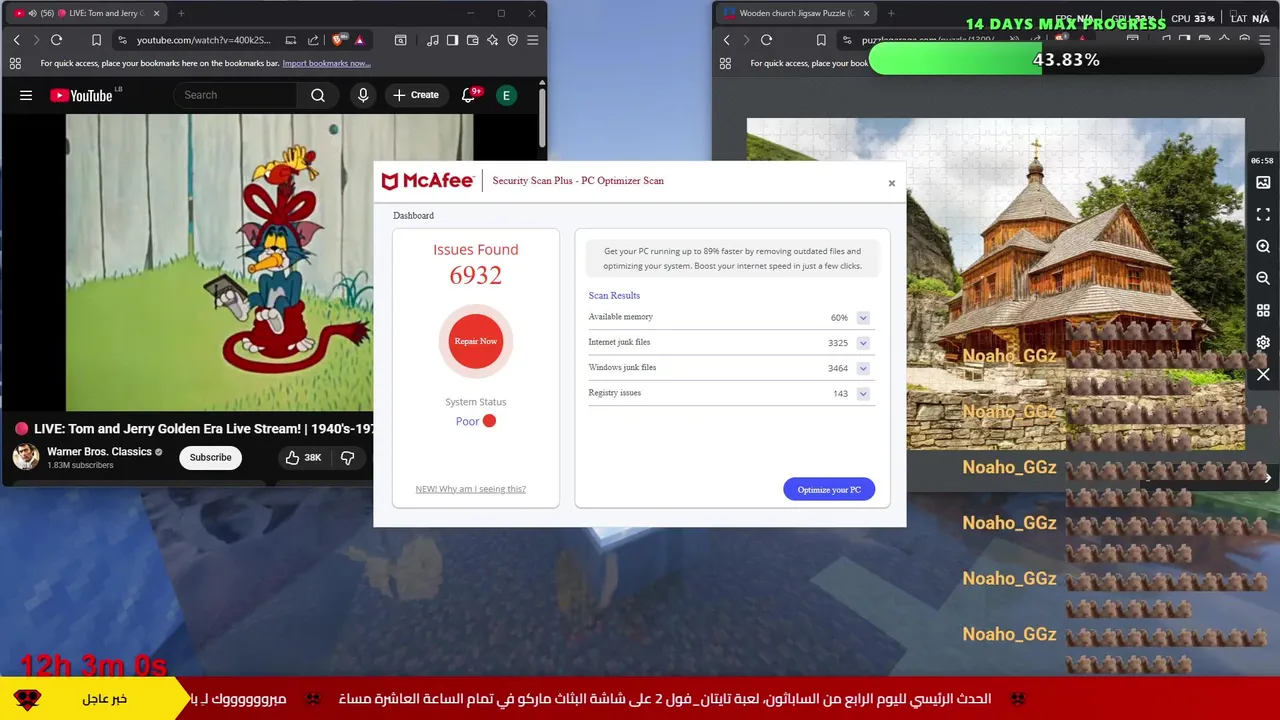
Task: Click the YouTube Create button
Action: tap(416, 95)
